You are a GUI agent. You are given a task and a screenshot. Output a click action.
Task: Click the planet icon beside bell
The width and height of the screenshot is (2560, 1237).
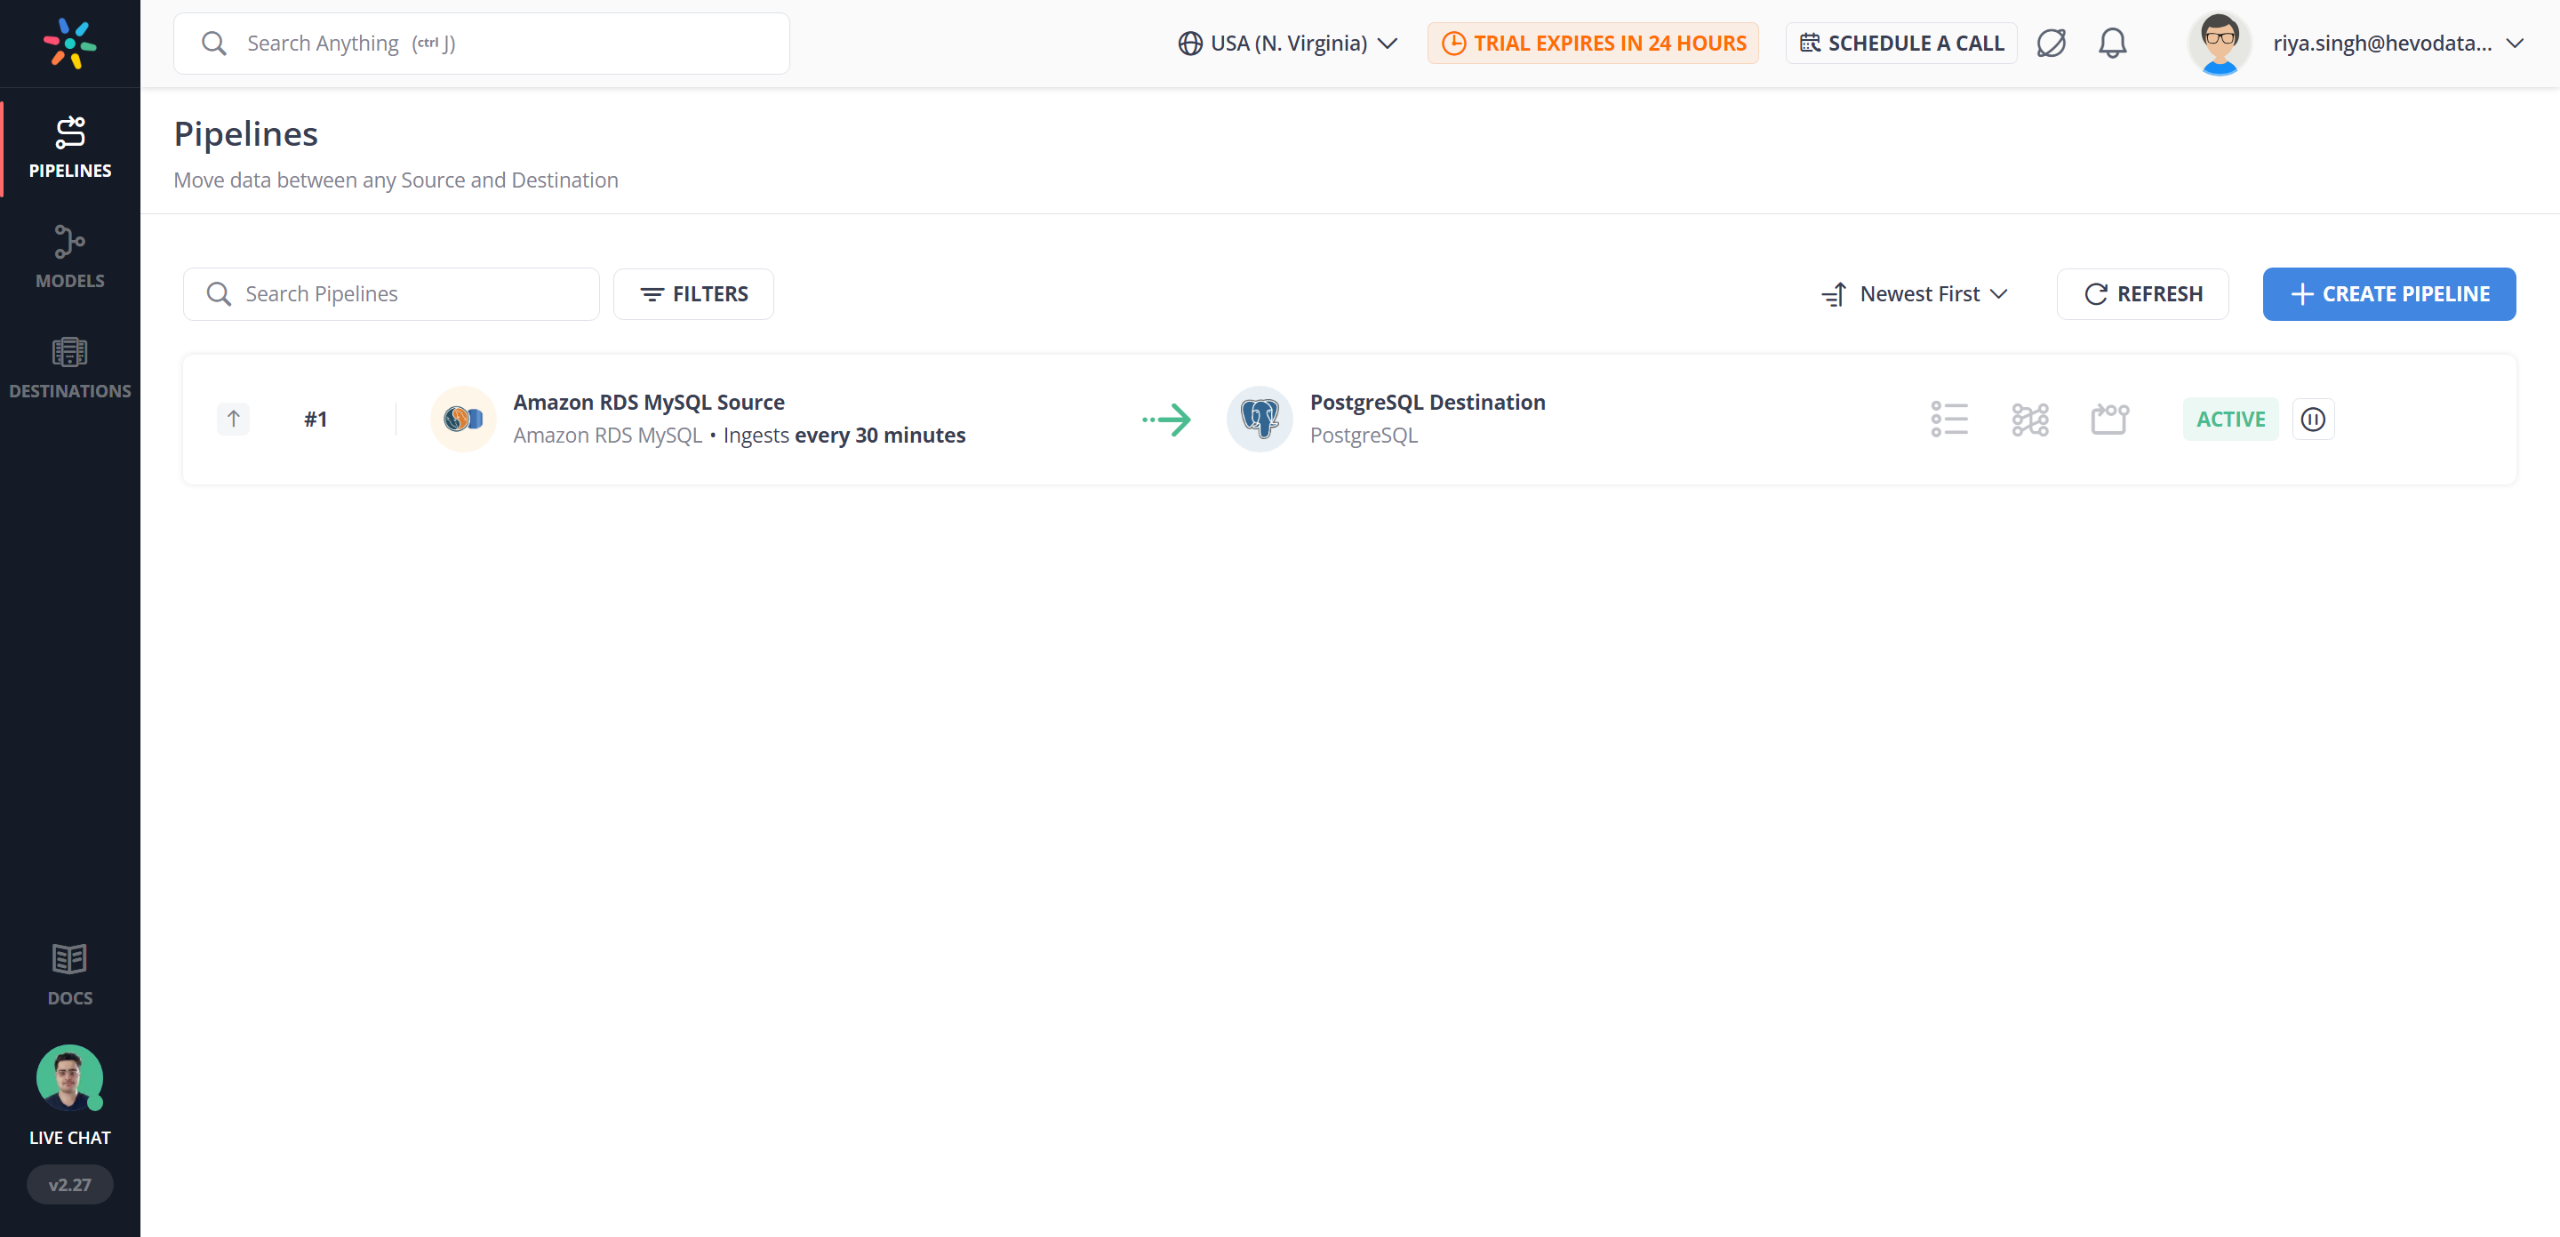[x=2051, y=43]
